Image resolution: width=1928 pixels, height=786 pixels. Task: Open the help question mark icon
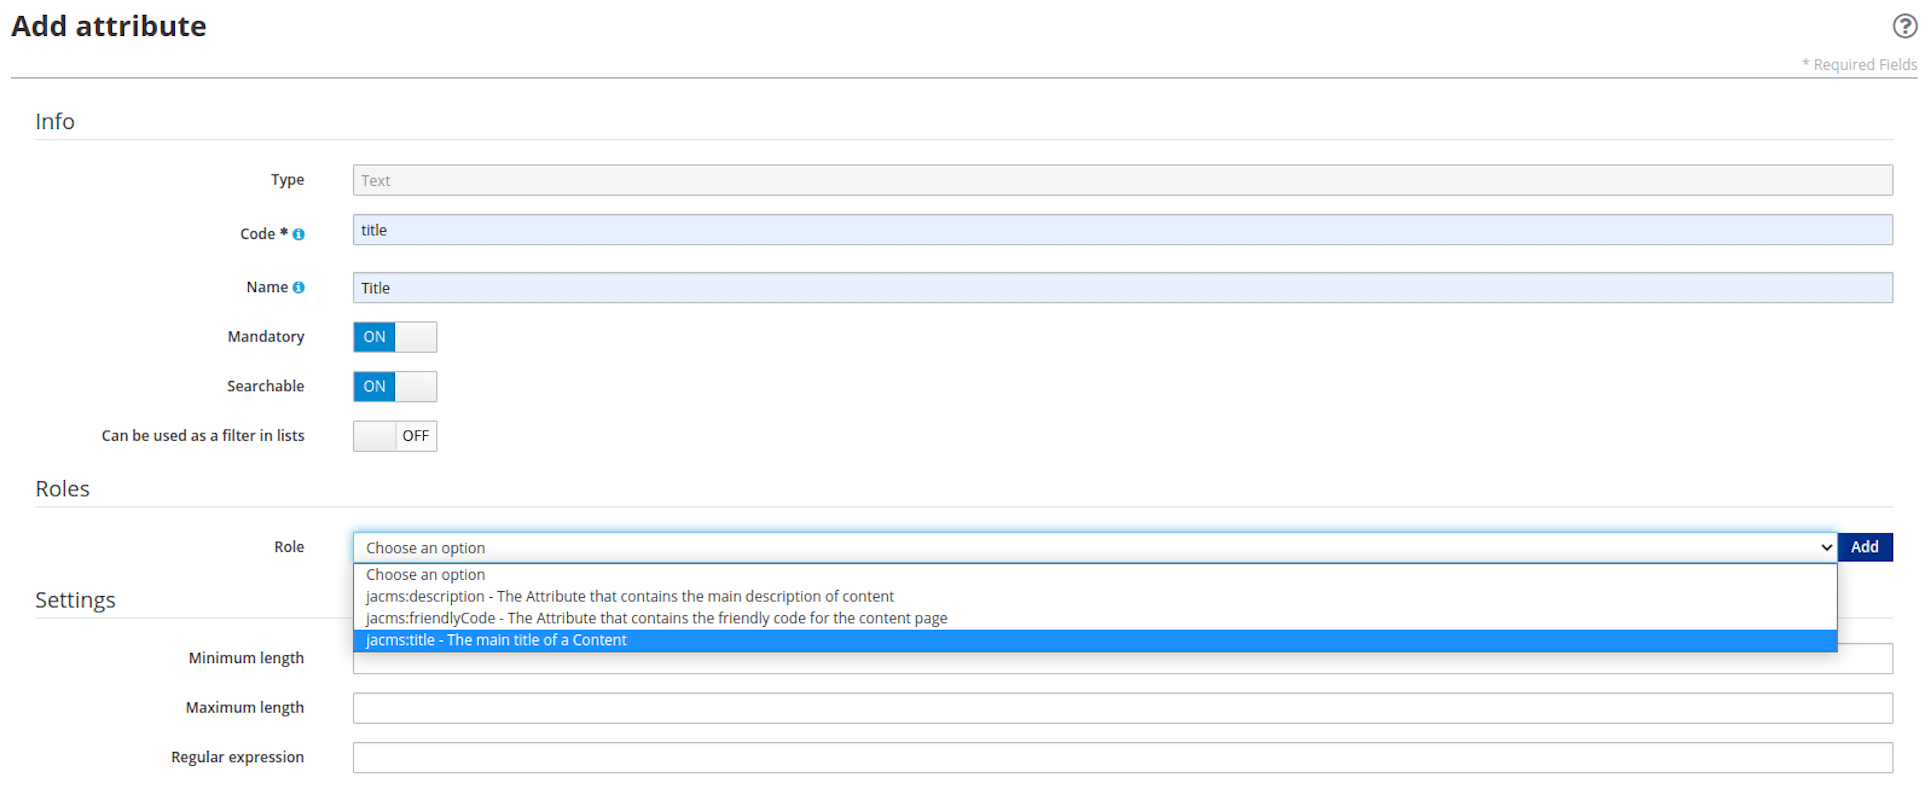1904,26
